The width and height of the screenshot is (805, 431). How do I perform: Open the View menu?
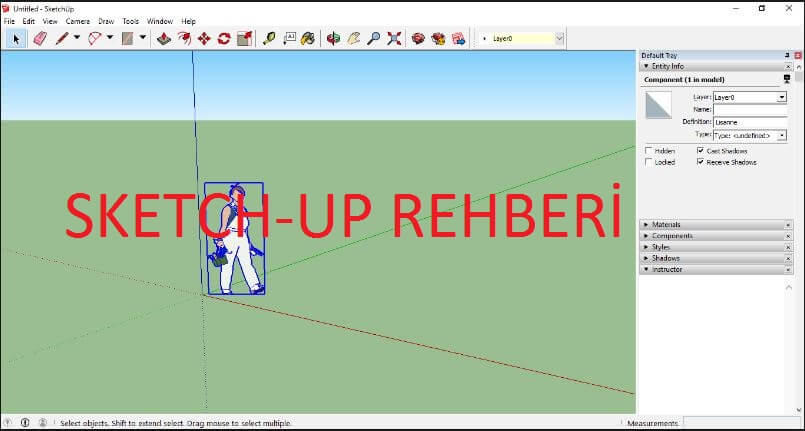tap(50, 22)
